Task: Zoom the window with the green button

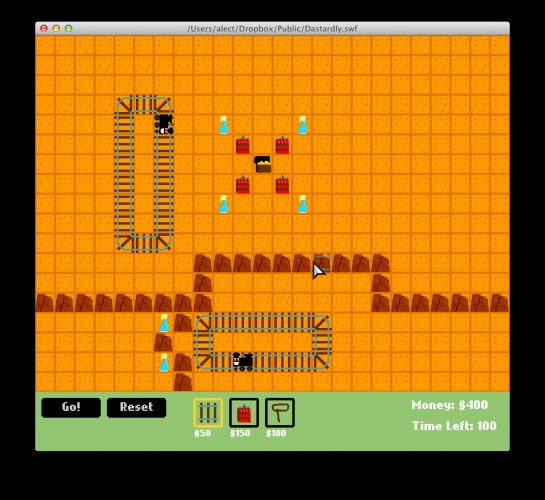Action: 69,28
